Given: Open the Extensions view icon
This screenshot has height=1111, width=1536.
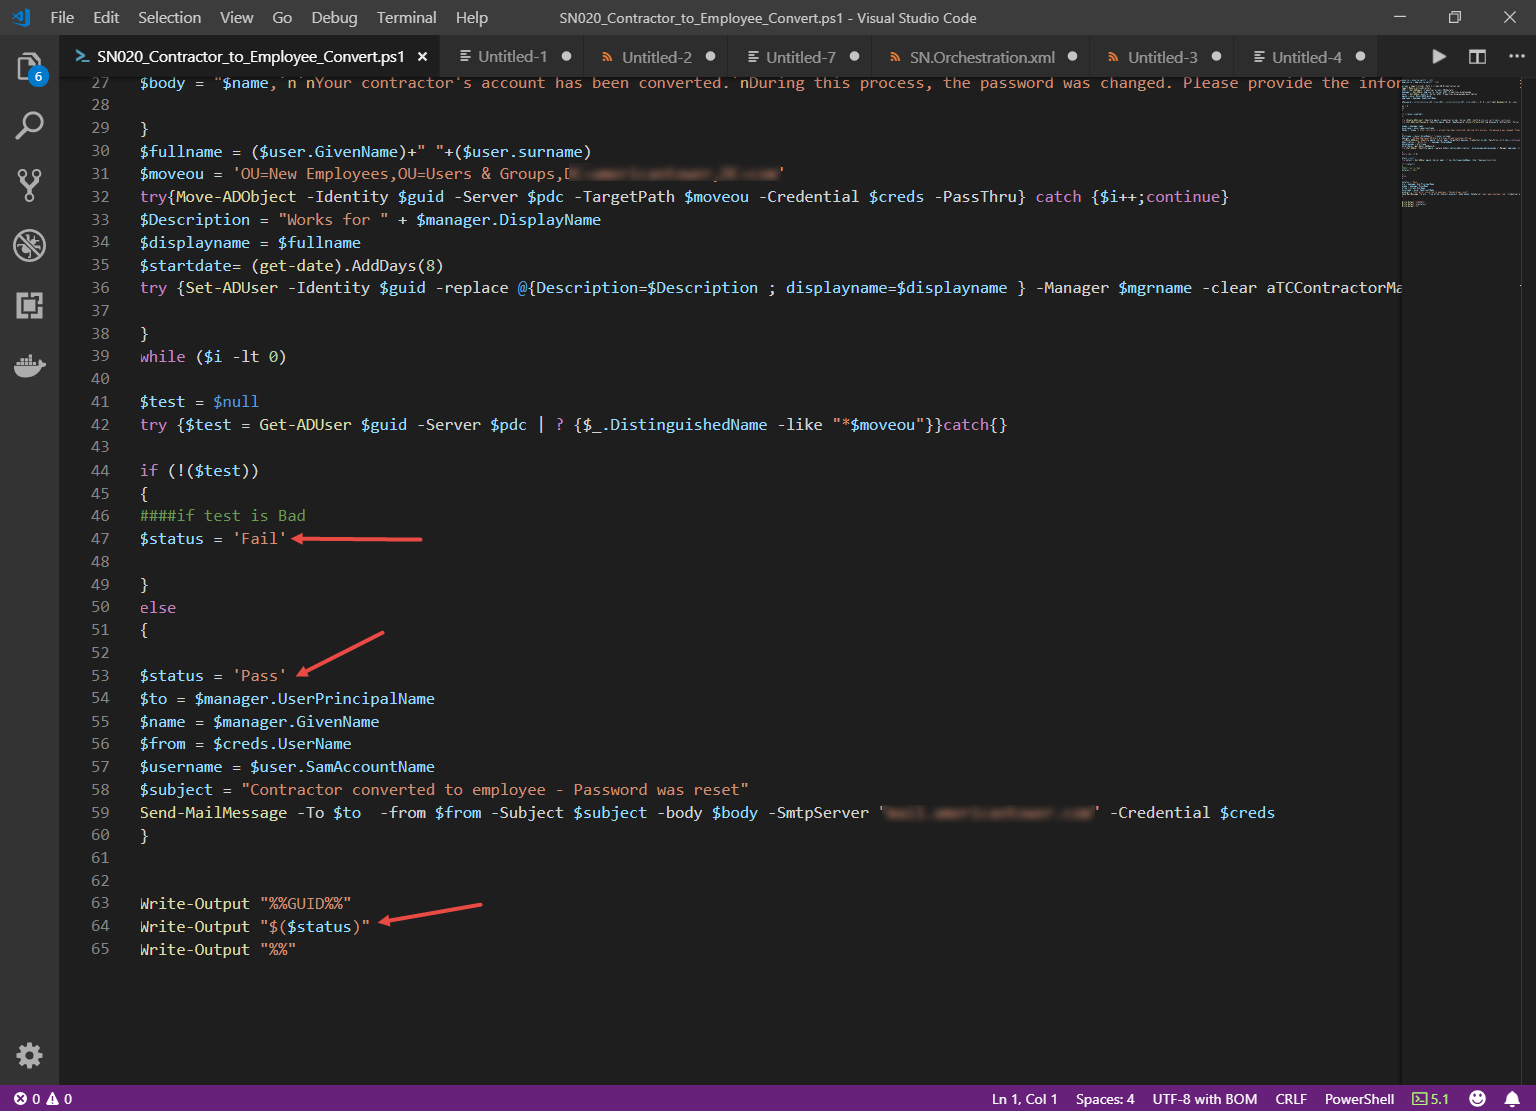Looking at the screenshot, I should [29, 305].
